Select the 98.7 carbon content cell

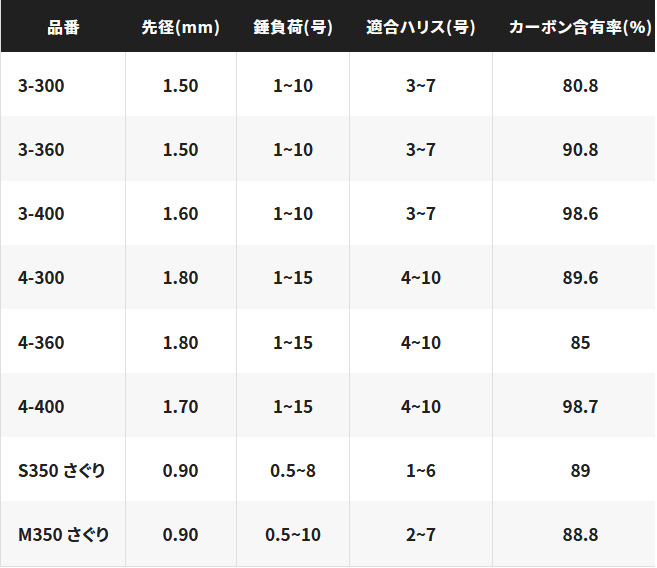(x=580, y=407)
